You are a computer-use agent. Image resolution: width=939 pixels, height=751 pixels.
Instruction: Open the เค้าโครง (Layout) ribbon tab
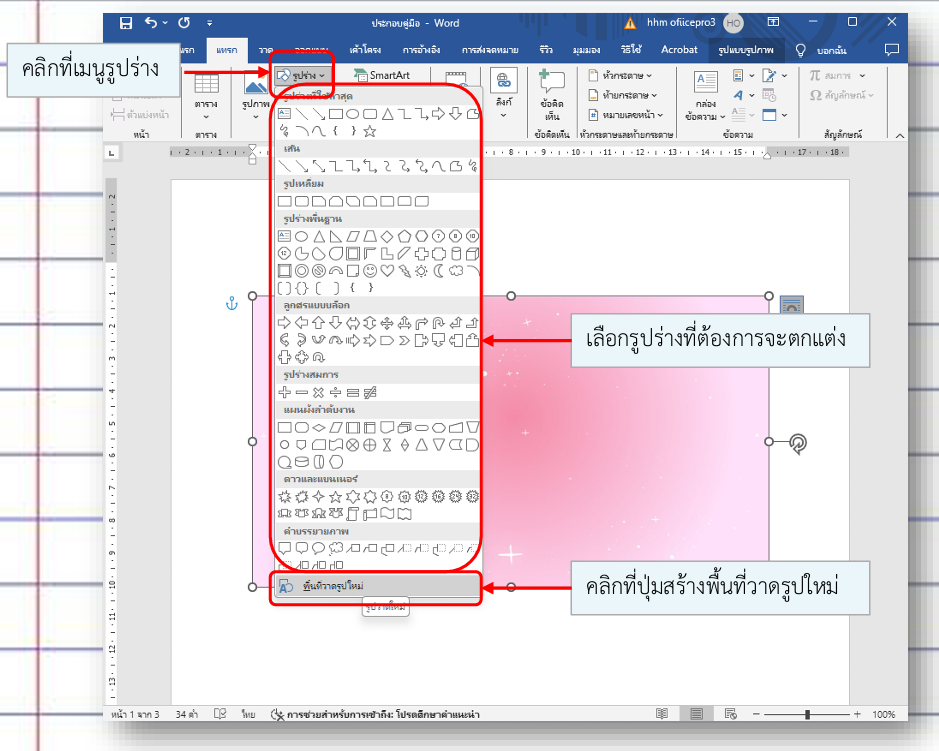362,49
